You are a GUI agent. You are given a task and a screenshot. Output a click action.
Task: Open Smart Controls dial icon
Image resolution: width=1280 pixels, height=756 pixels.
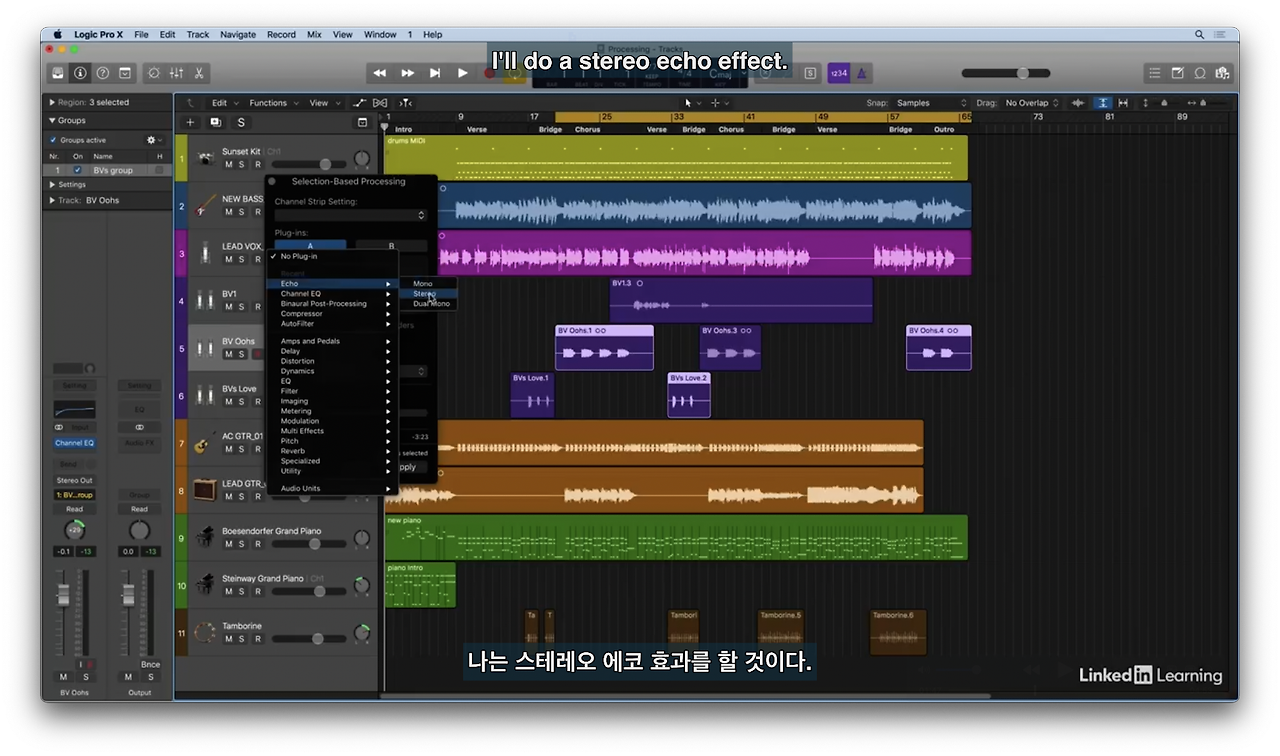pos(154,73)
